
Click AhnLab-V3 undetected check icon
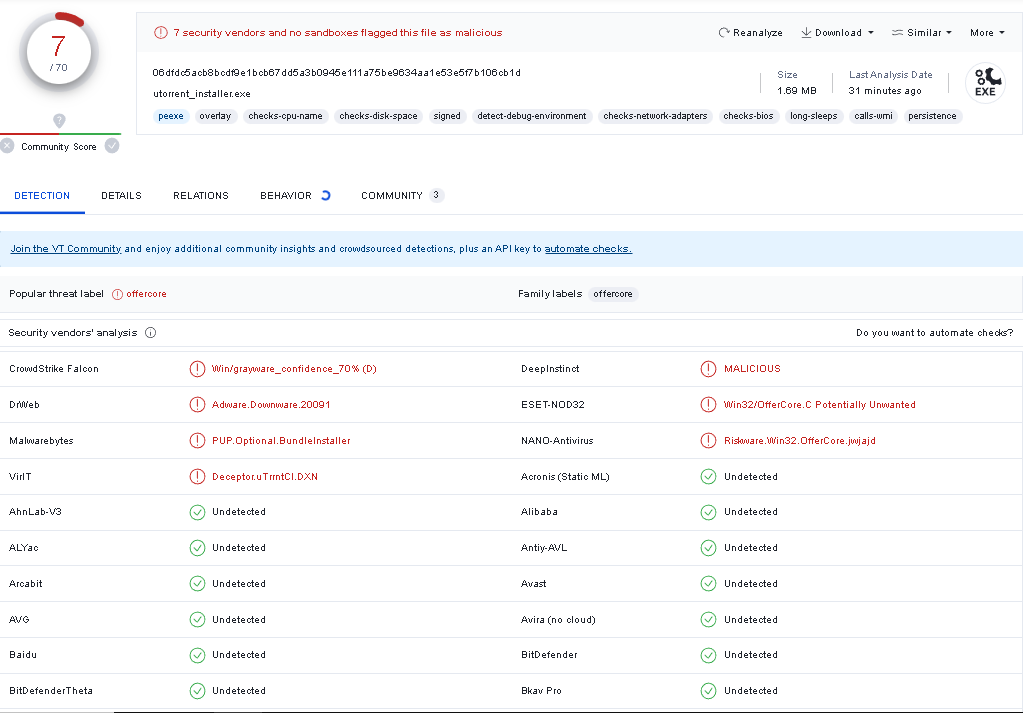pos(197,512)
